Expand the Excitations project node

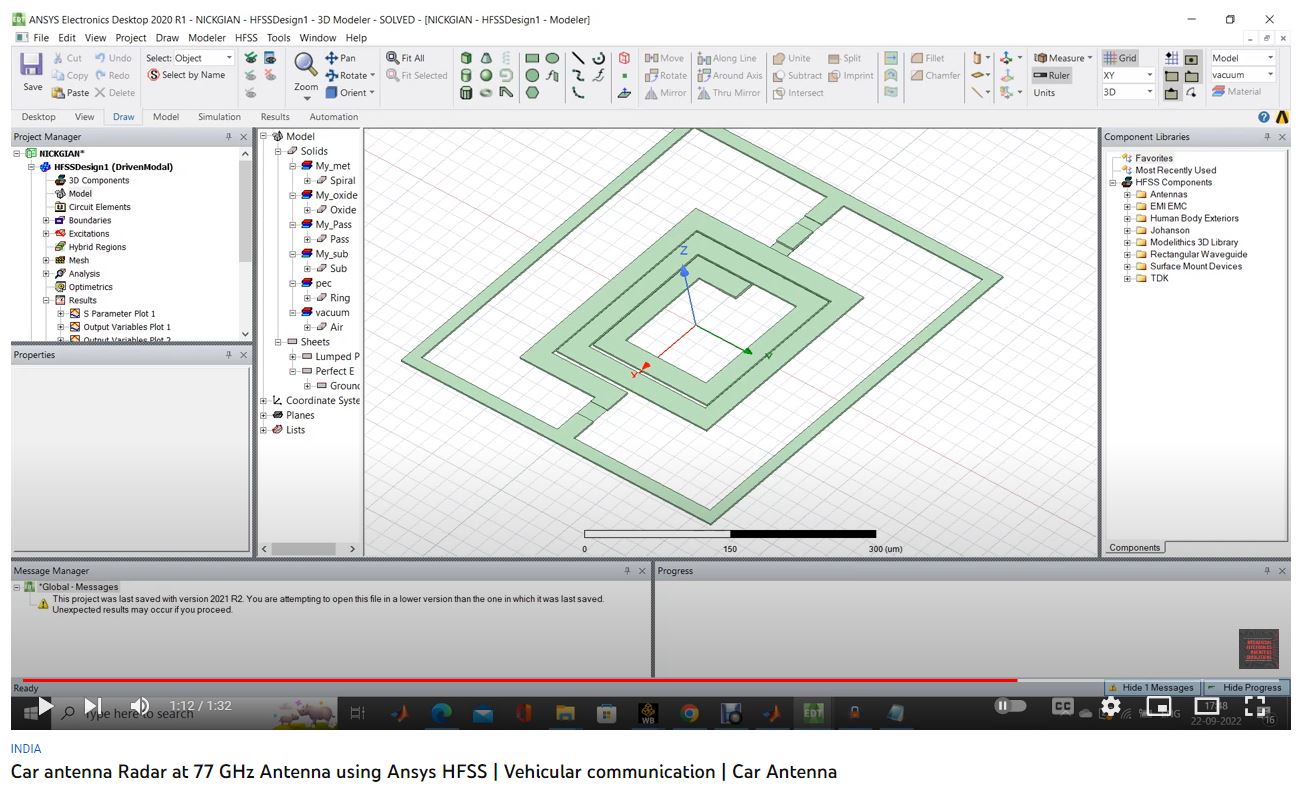coord(46,234)
